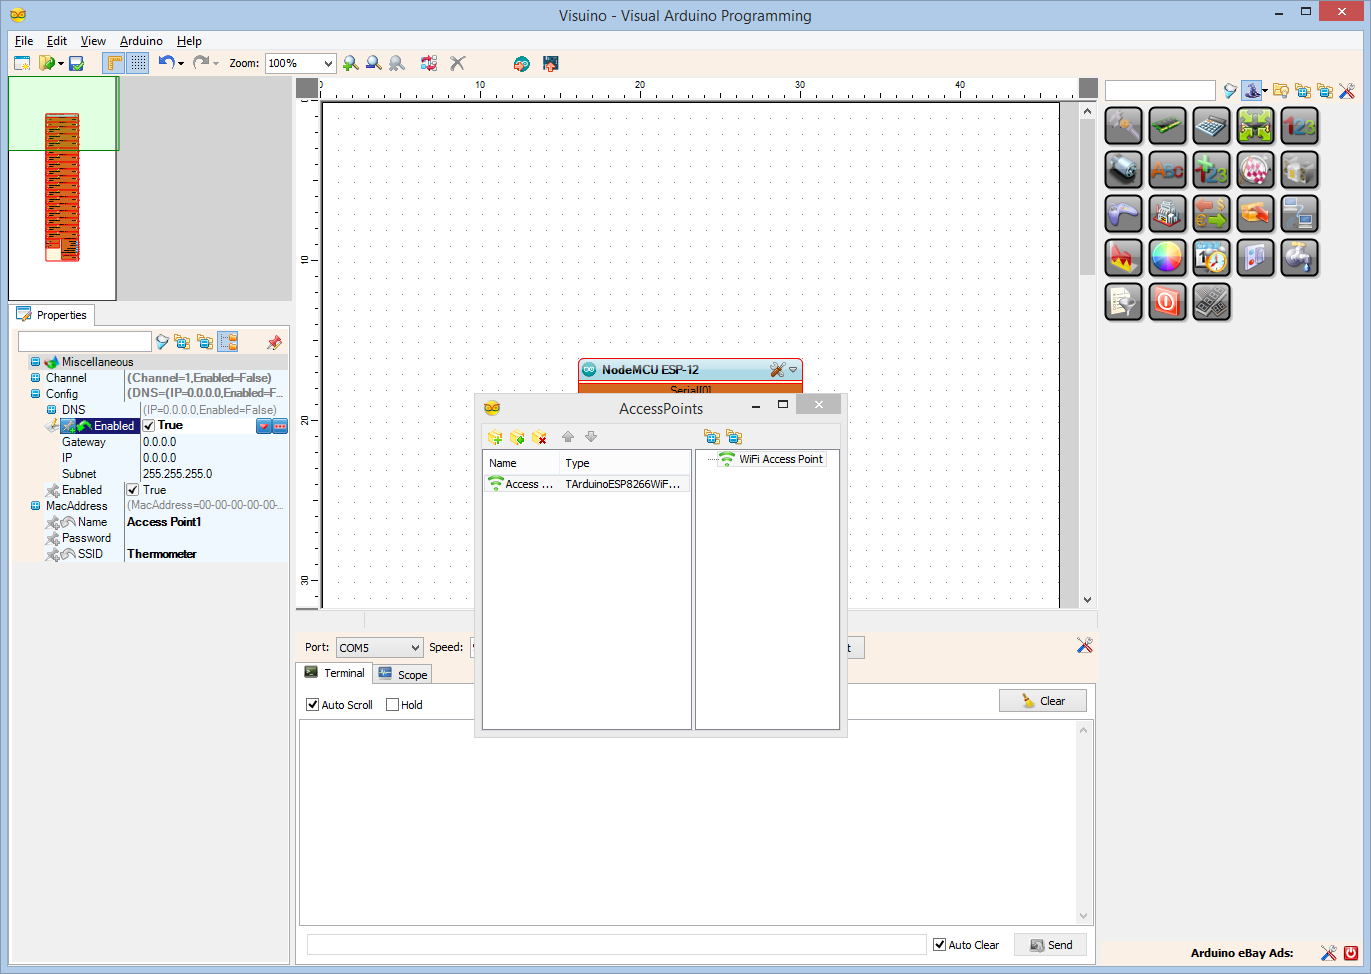Open the Color wheel component category

coord(1167,258)
